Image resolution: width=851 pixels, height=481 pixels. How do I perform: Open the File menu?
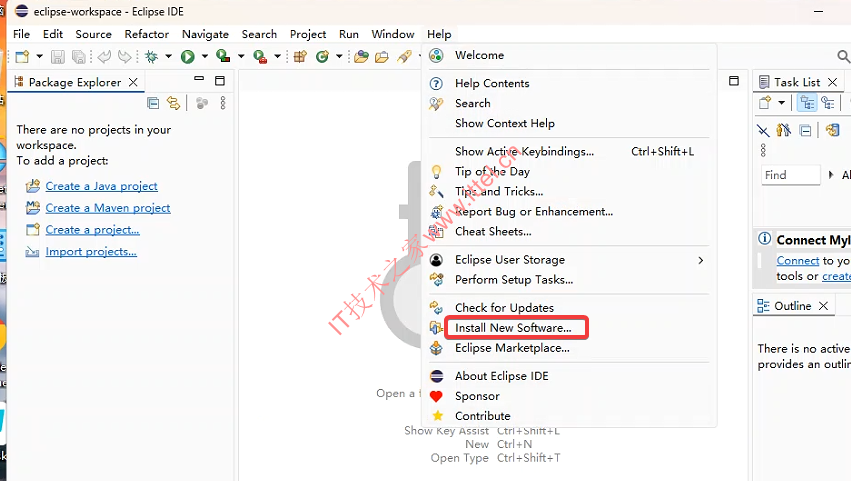point(21,34)
